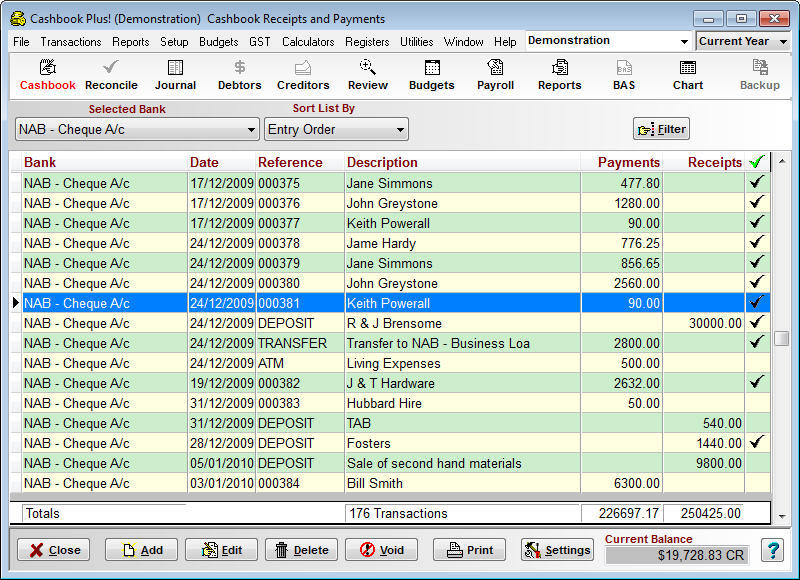Click the Print button
800x580 pixels.
[x=469, y=550]
